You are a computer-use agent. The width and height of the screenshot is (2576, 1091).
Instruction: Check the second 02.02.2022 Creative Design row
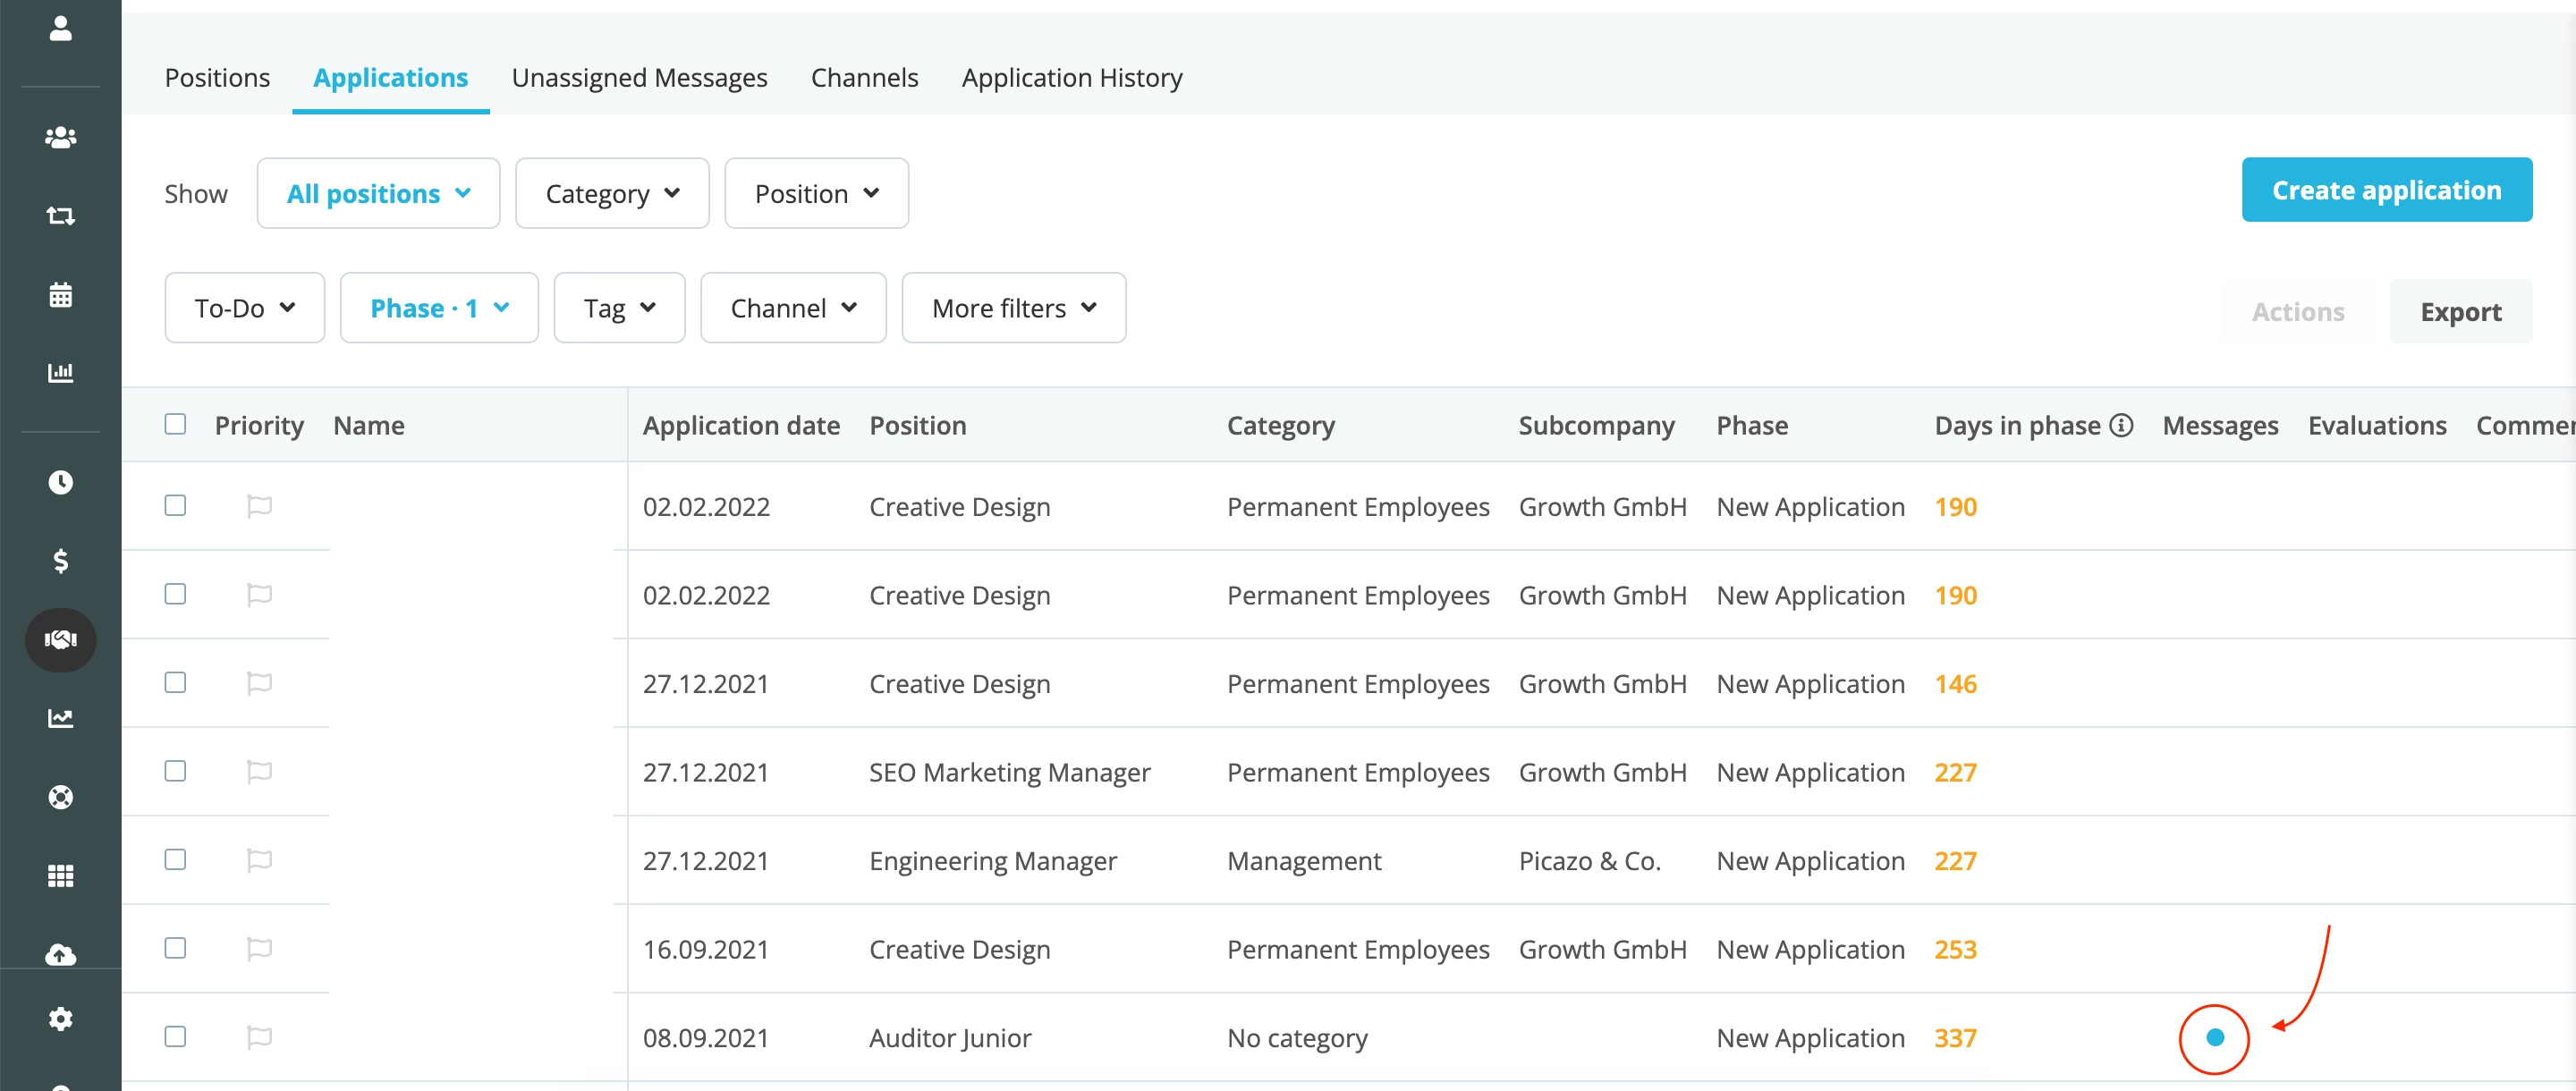175,594
